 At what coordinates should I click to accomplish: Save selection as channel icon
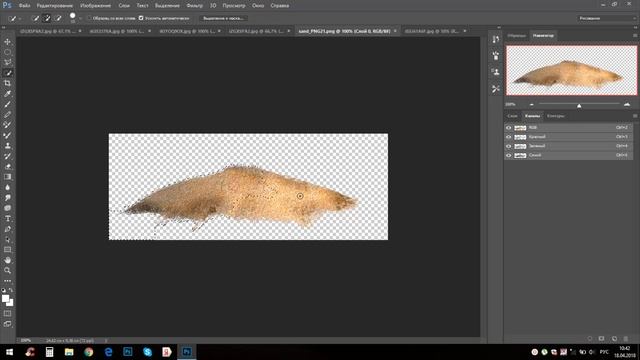click(x=602, y=339)
